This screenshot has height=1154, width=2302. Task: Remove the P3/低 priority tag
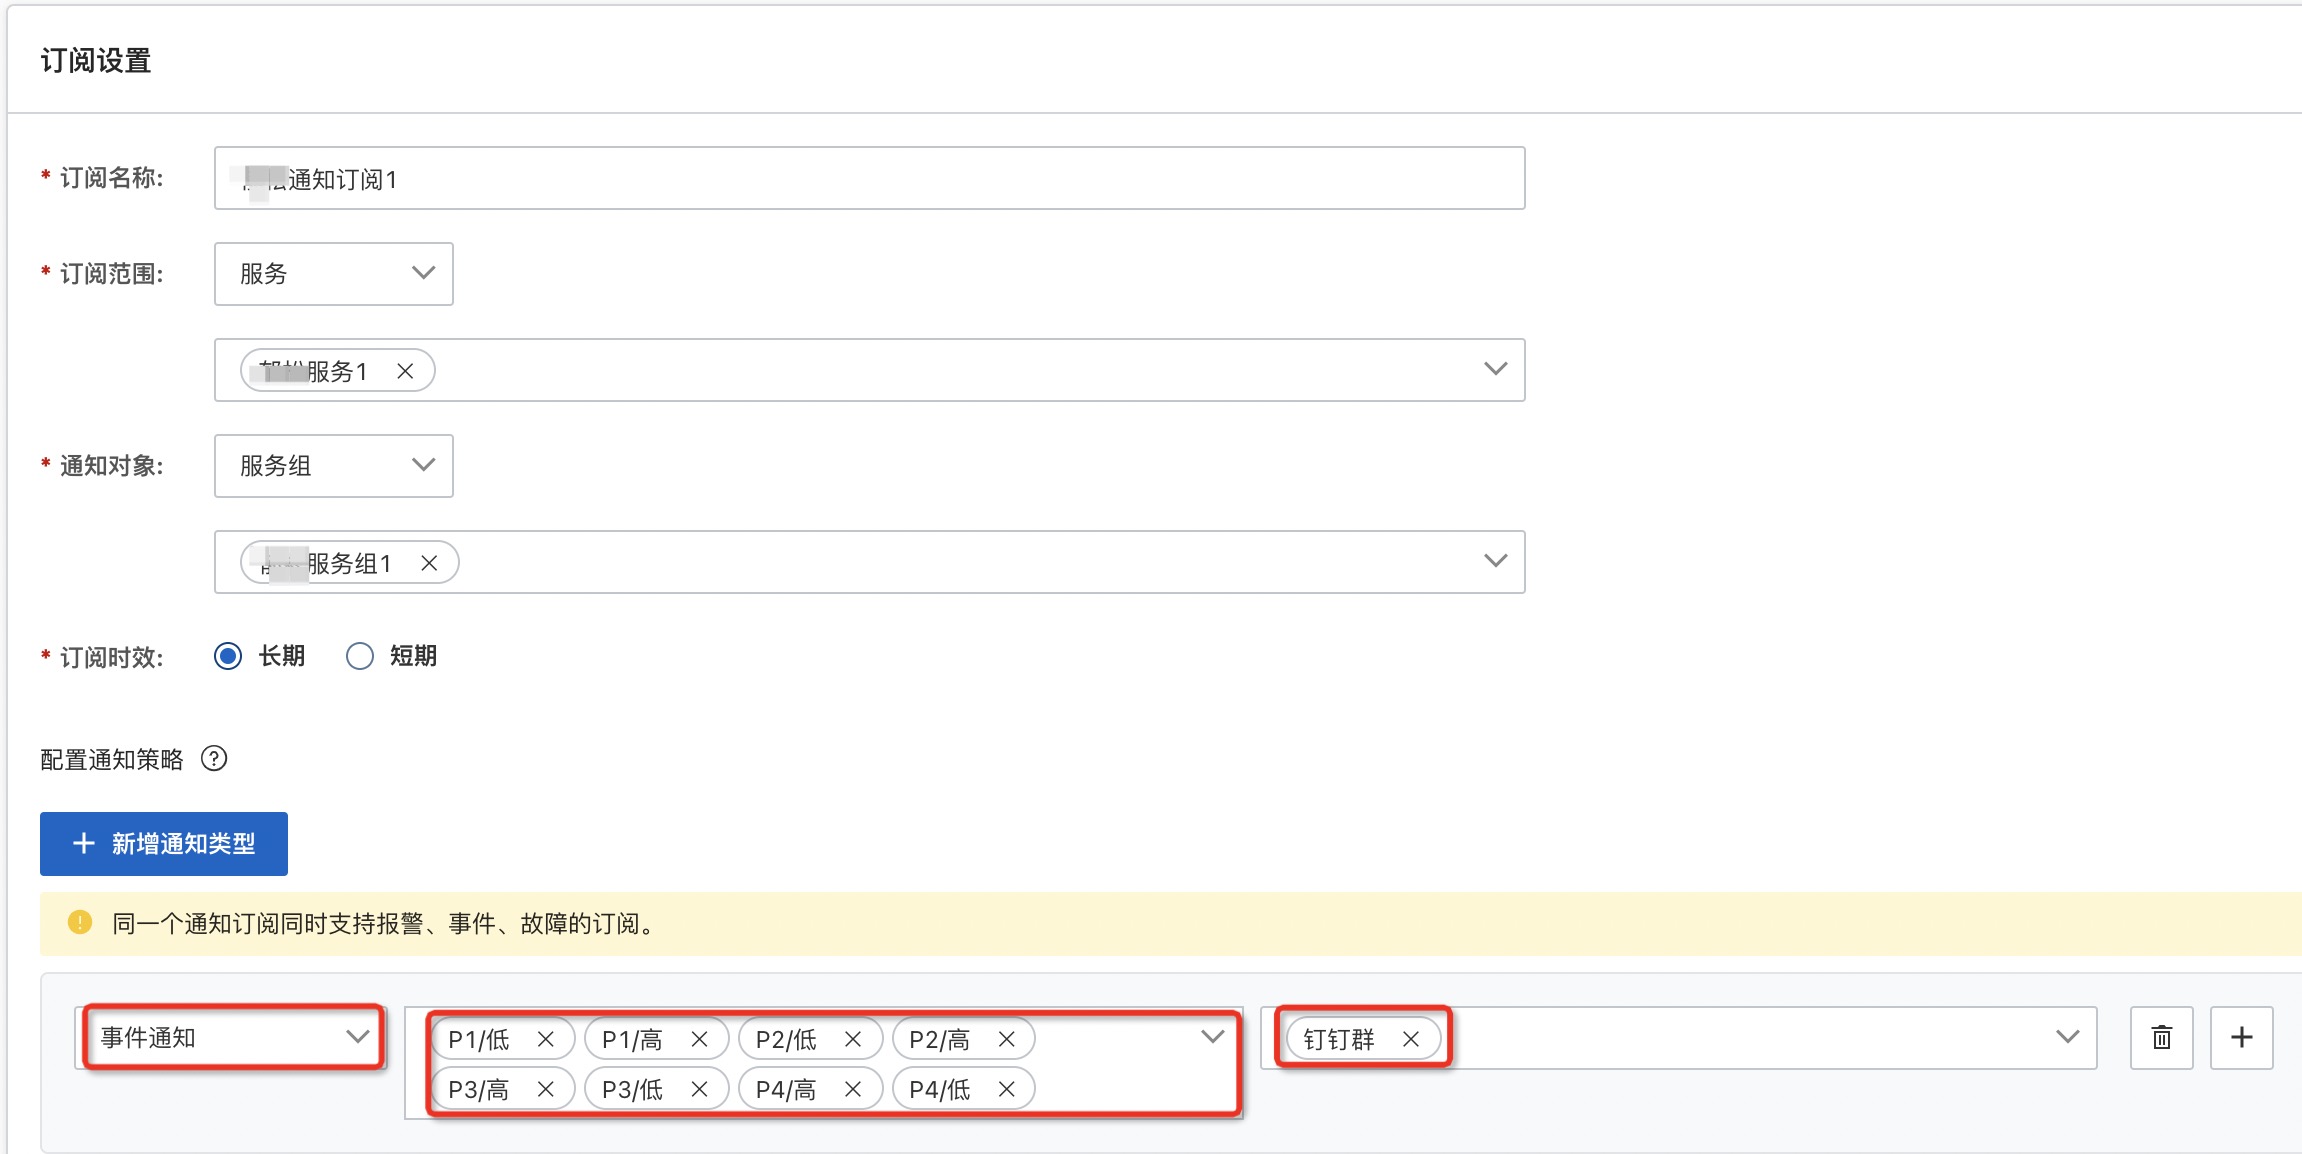(700, 1089)
